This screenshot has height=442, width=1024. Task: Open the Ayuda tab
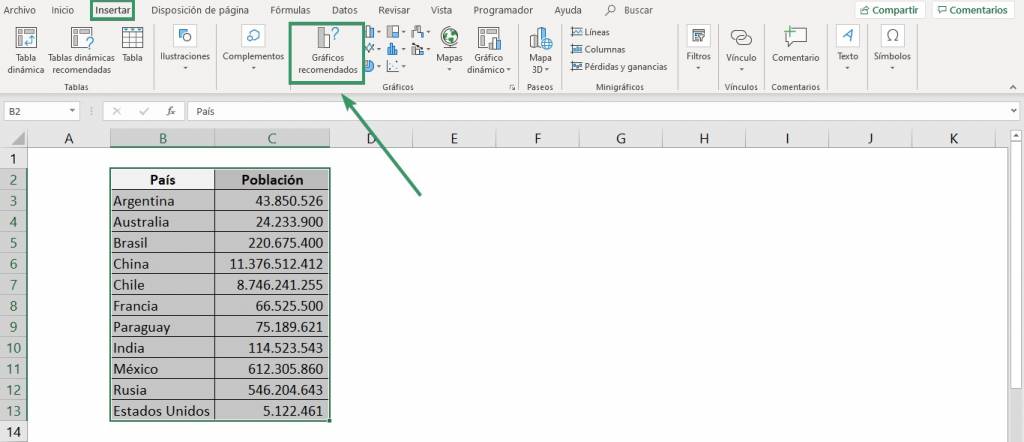coord(568,10)
